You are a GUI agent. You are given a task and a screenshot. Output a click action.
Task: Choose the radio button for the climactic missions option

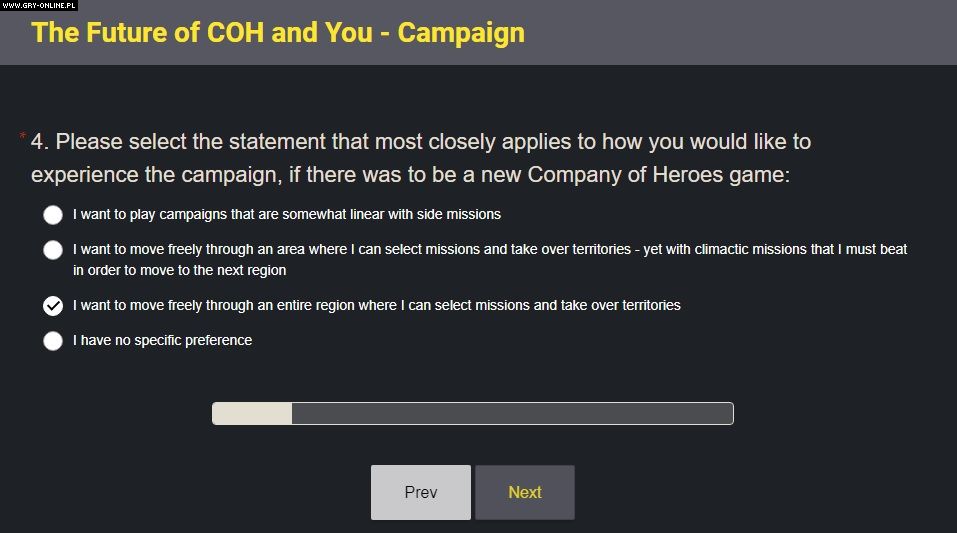point(53,250)
